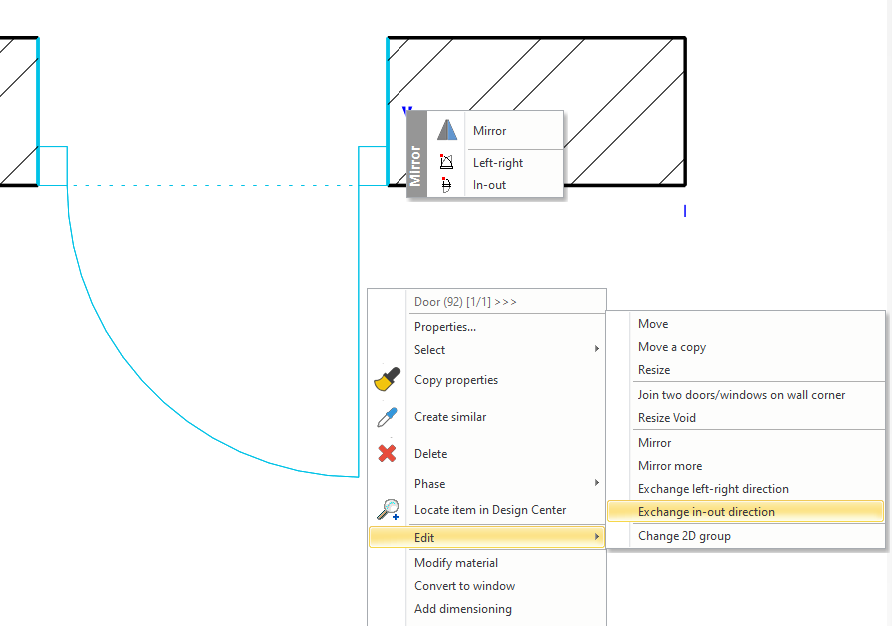The height and width of the screenshot is (626, 892).
Task: Click the vertical Mirror popup title strip
Action: (416, 154)
